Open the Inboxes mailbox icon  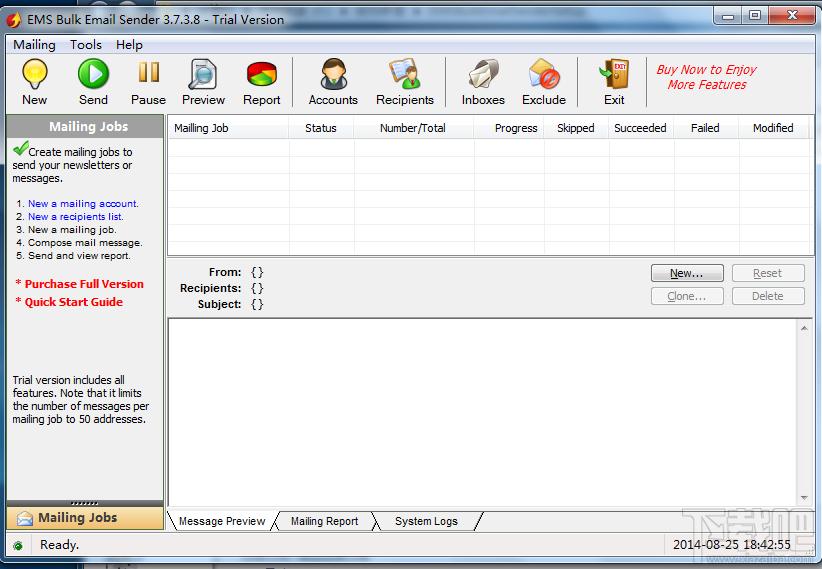483,74
